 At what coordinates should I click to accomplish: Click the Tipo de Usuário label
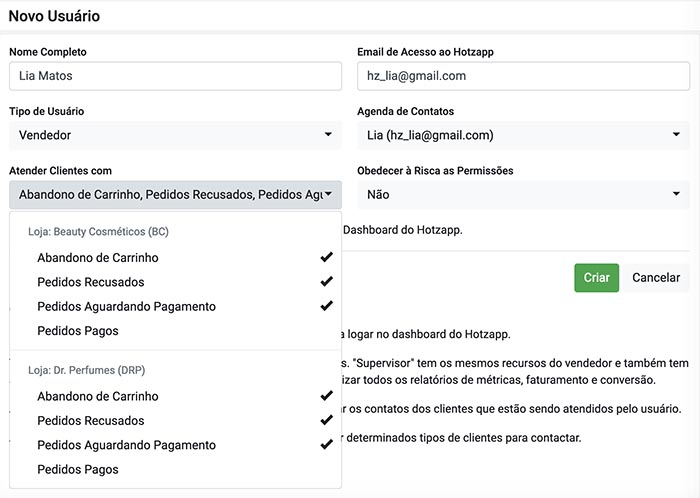pyautogui.click(x=46, y=111)
